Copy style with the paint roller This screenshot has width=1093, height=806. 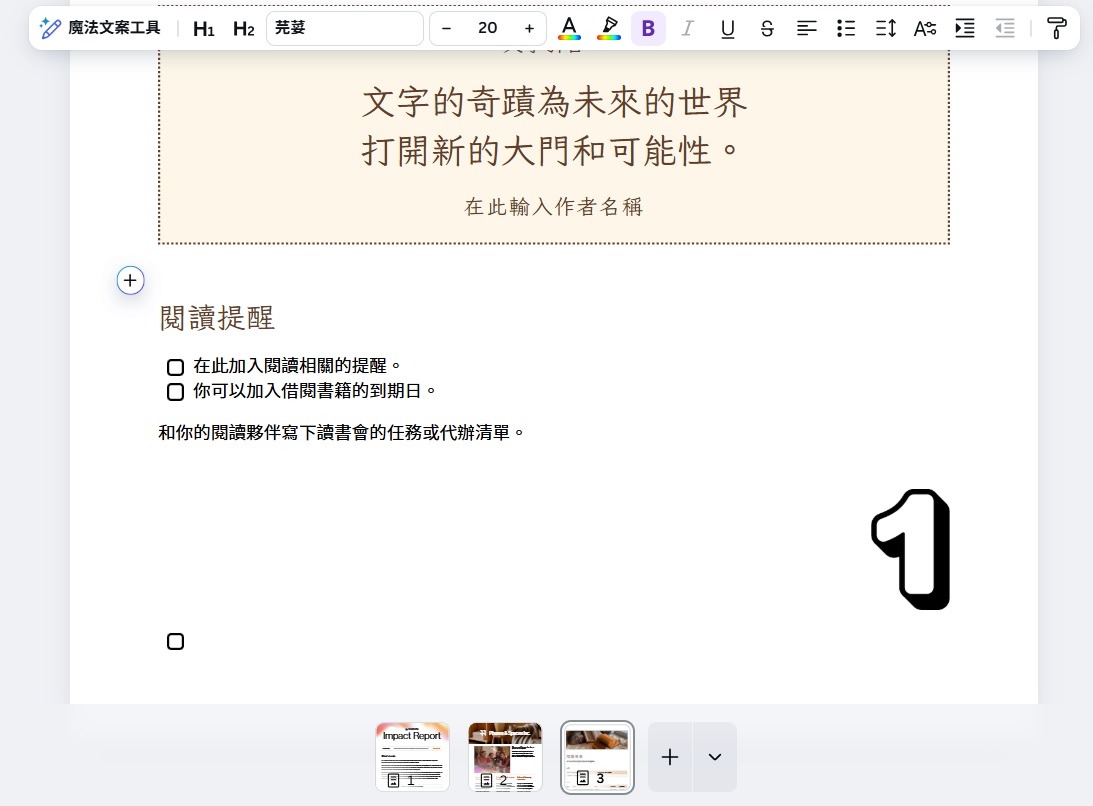[1057, 29]
